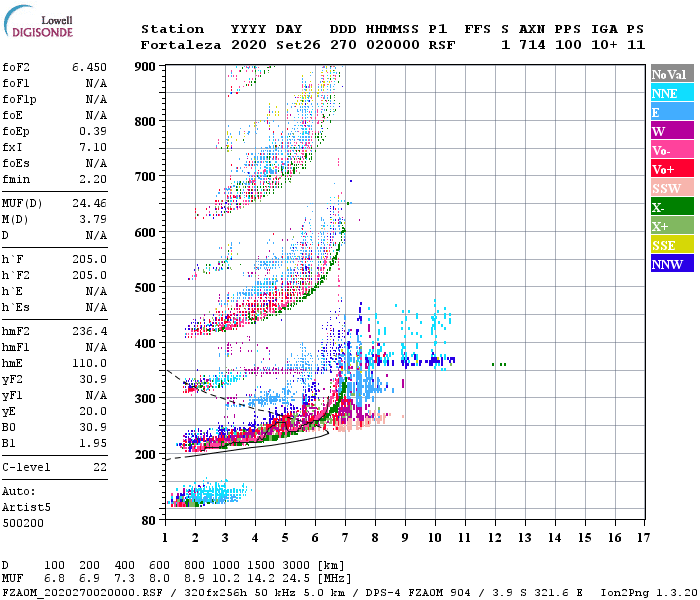The height and width of the screenshot is (600, 700).
Task: Click the Artist5 auto-scaling label
Action: click(26, 508)
